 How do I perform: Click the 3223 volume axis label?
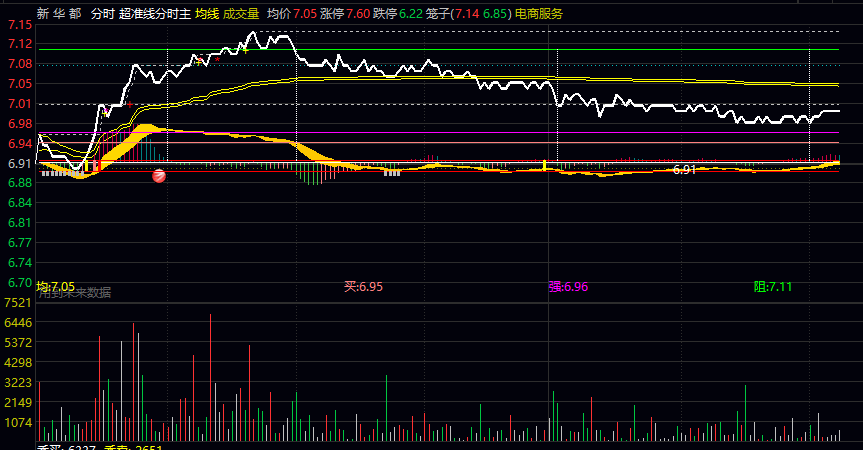point(18,382)
